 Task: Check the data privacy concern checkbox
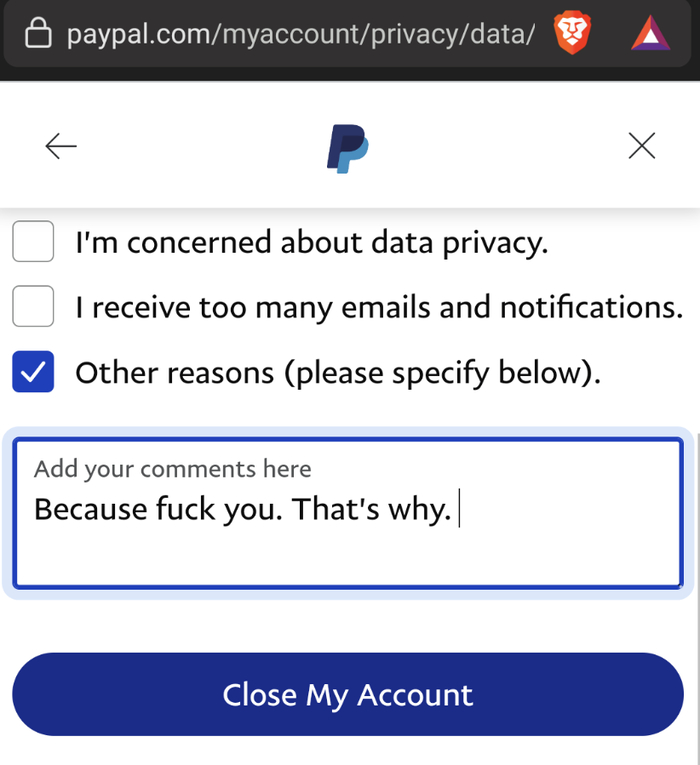(33, 242)
